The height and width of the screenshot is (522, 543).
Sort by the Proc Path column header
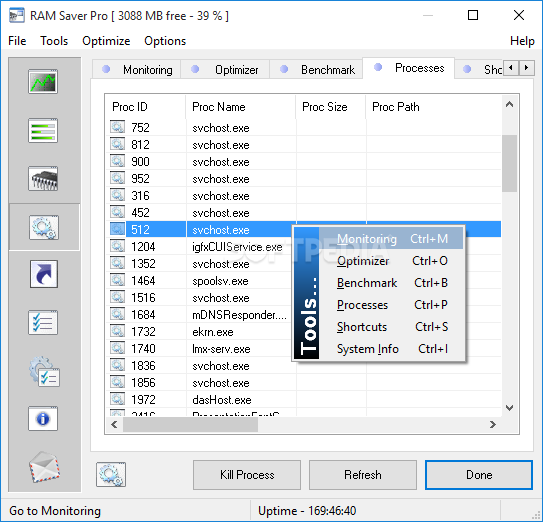[x=434, y=107]
